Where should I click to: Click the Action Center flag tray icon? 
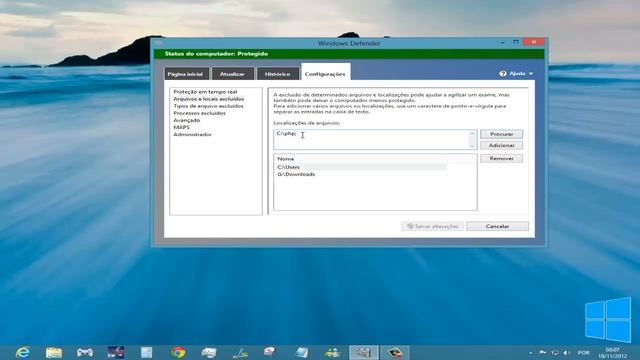coord(543,353)
